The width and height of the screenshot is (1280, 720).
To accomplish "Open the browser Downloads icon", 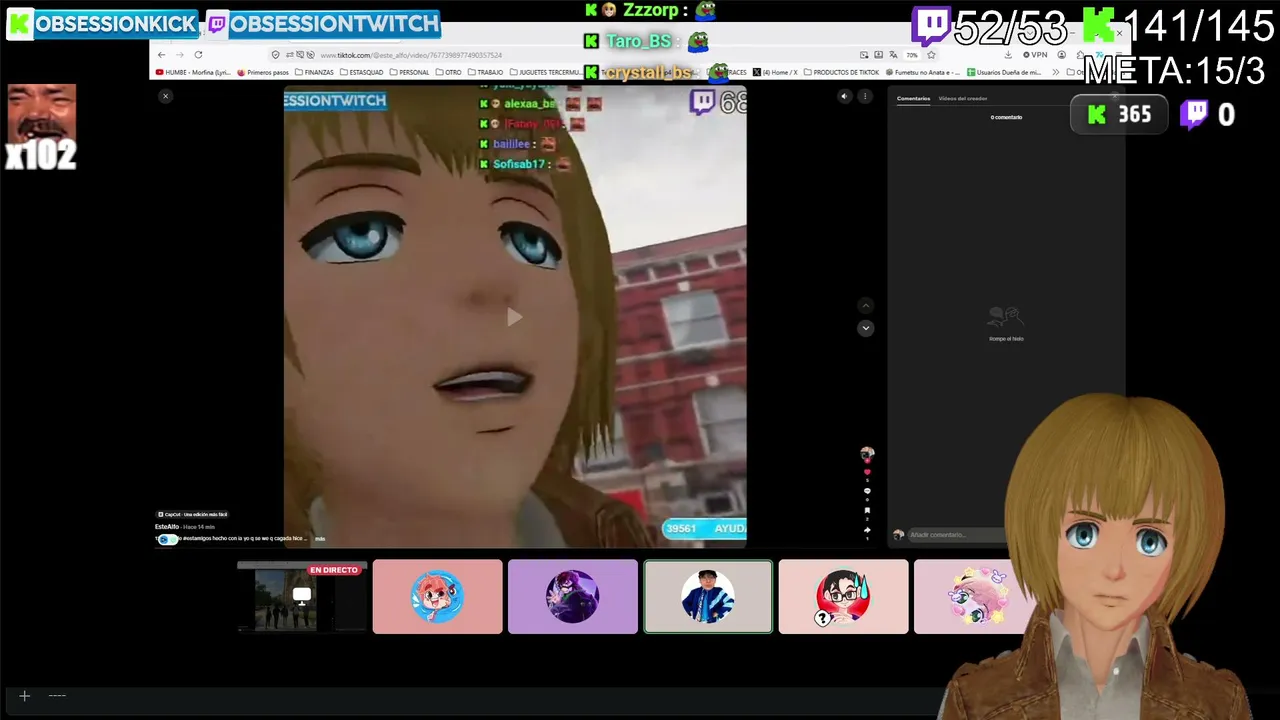I will coord(1008,55).
